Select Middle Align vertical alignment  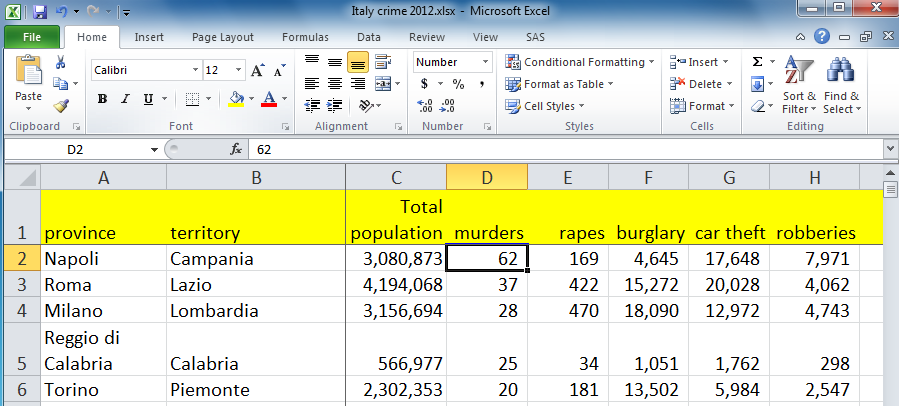click(x=335, y=62)
